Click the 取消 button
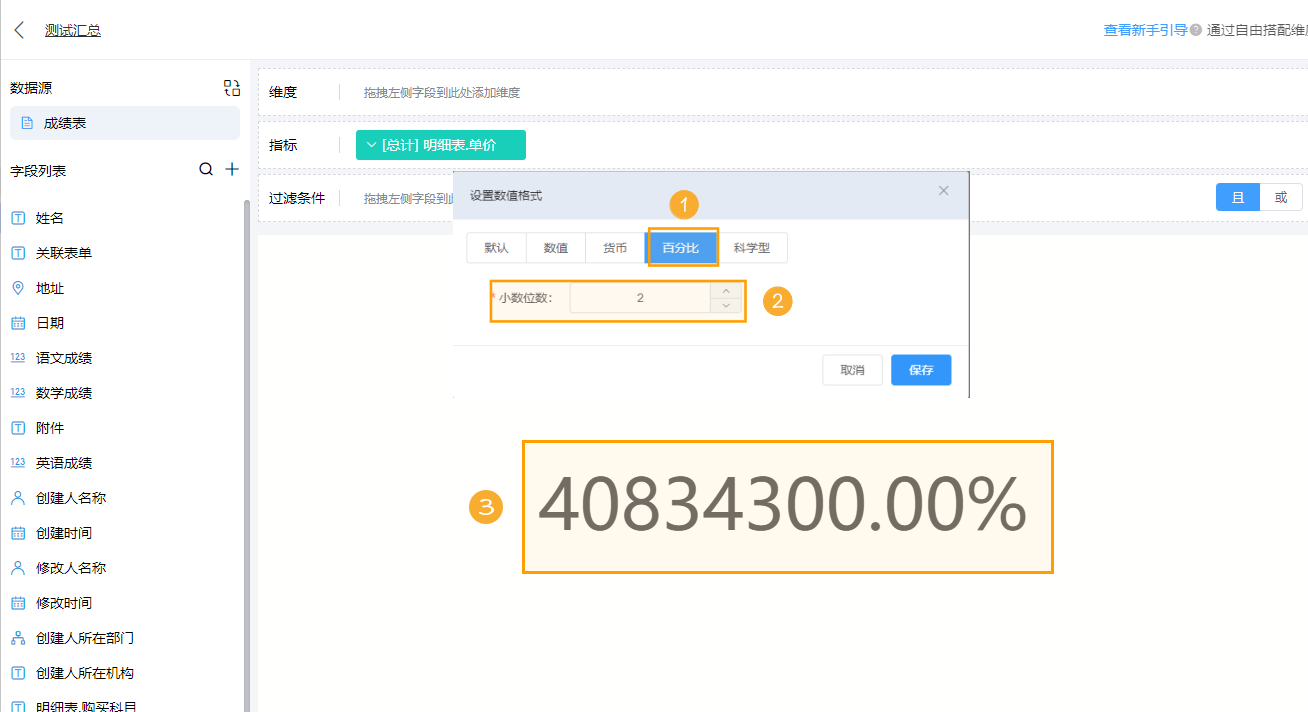This screenshot has height=712, width=1308. click(852, 370)
